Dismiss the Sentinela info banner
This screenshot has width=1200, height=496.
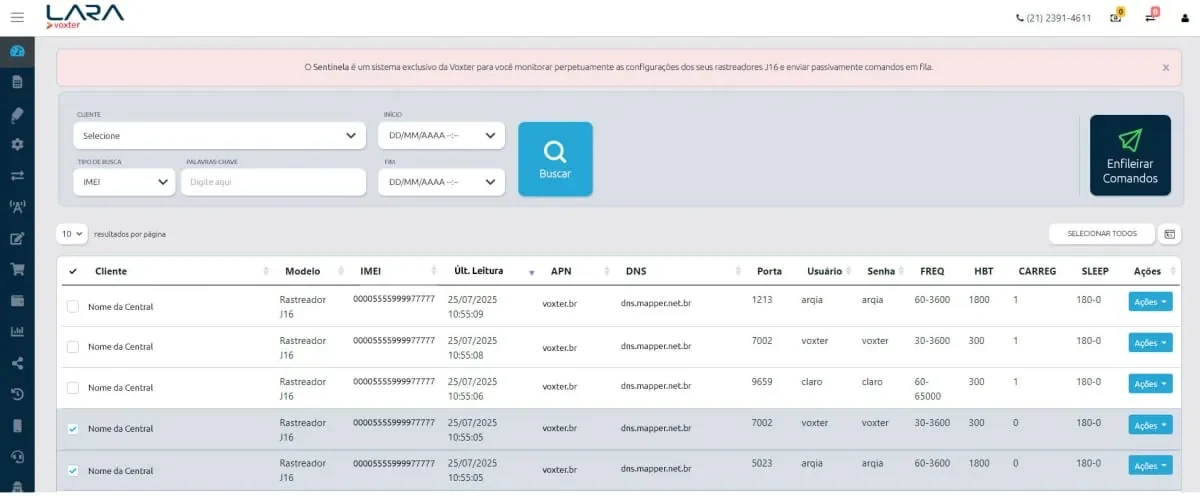1165,67
